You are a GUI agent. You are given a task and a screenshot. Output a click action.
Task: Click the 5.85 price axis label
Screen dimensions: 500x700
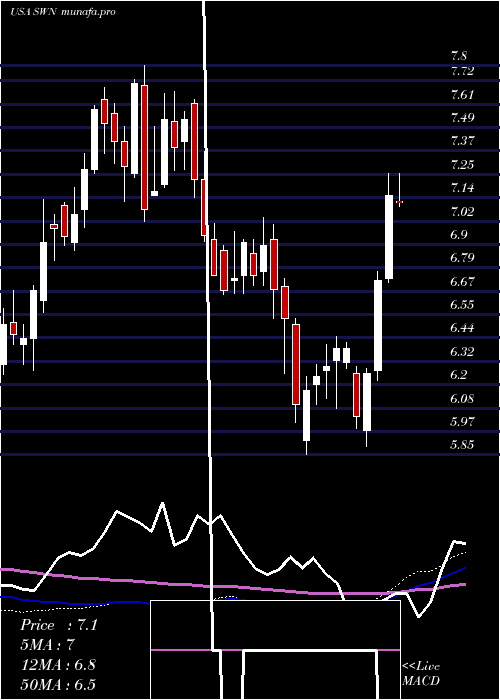click(462, 445)
